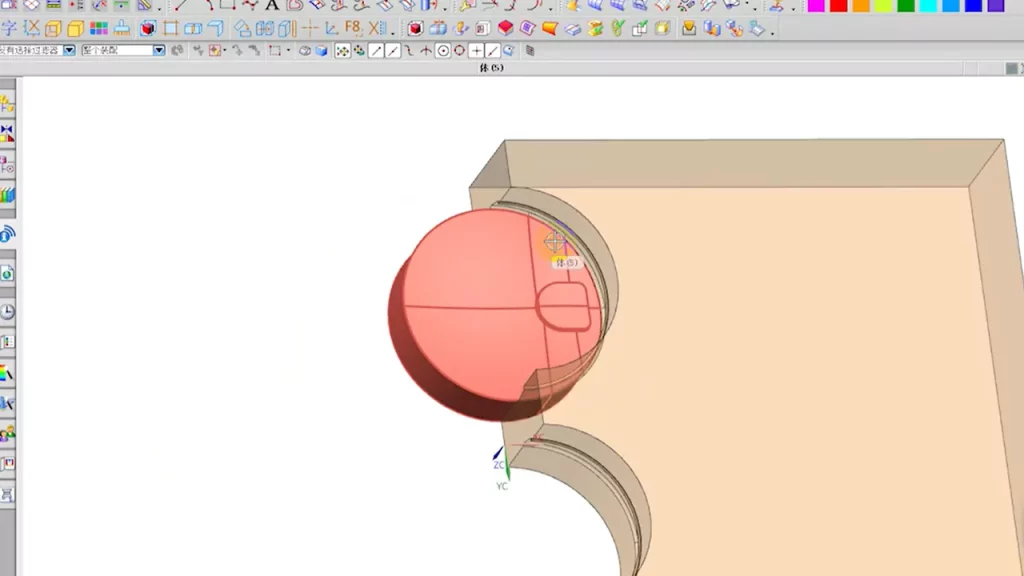Screen dimensions: 1024x576
Task: Open the 整个装配 assembly scope dropdown
Action: point(158,48)
